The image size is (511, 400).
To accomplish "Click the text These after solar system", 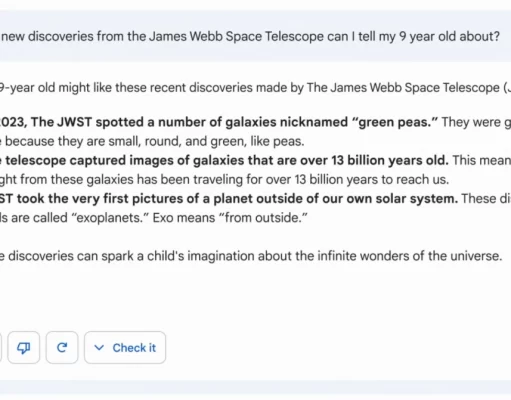I will [x=486, y=199].
